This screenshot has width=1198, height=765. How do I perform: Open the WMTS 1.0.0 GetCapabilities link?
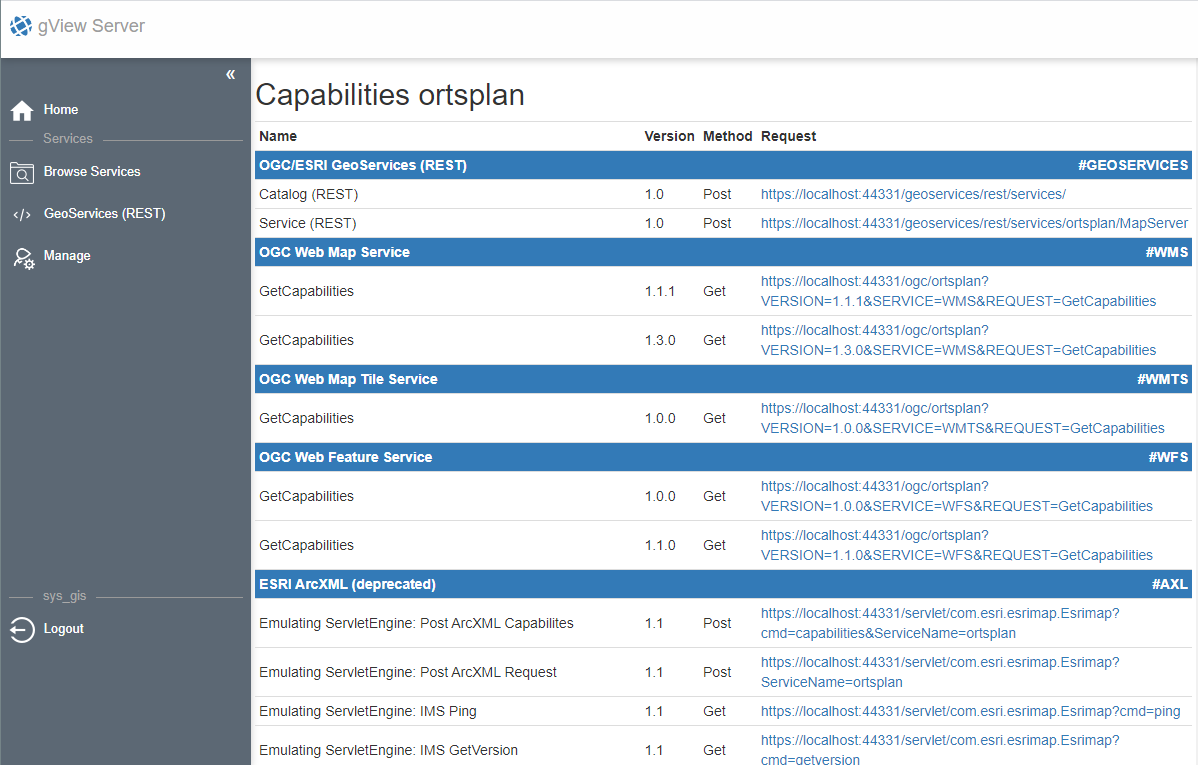[x=963, y=418]
